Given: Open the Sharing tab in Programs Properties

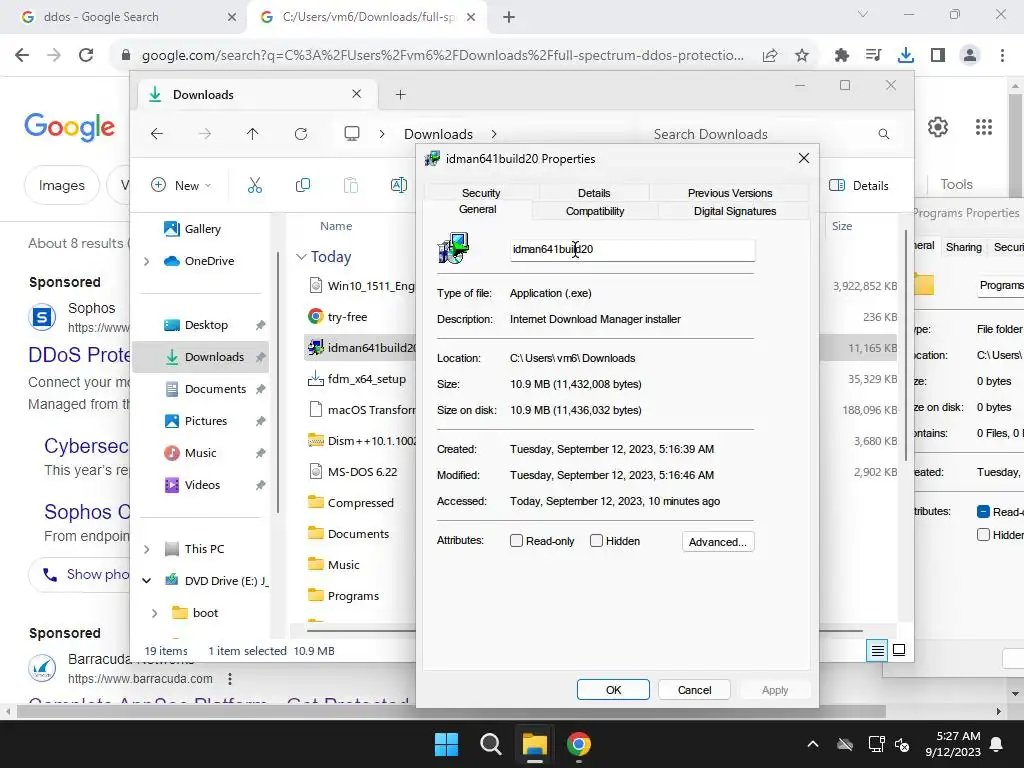Looking at the screenshot, I should tap(963, 247).
